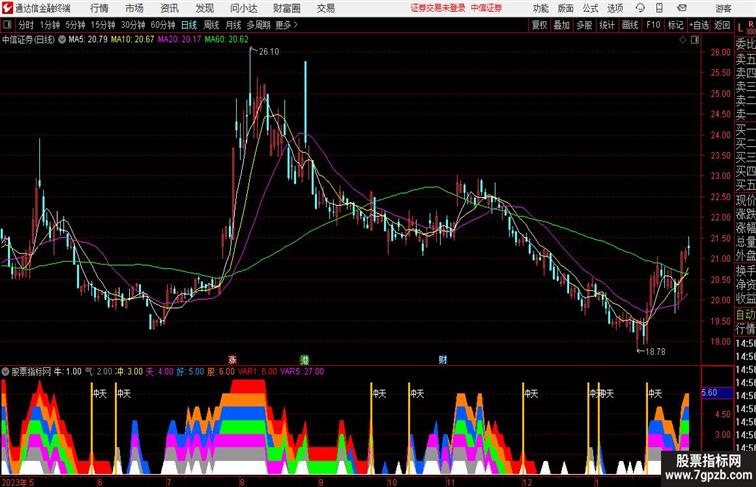Click the MA60: 20.62 value label
The height and width of the screenshot is (487, 756).
pos(226,40)
